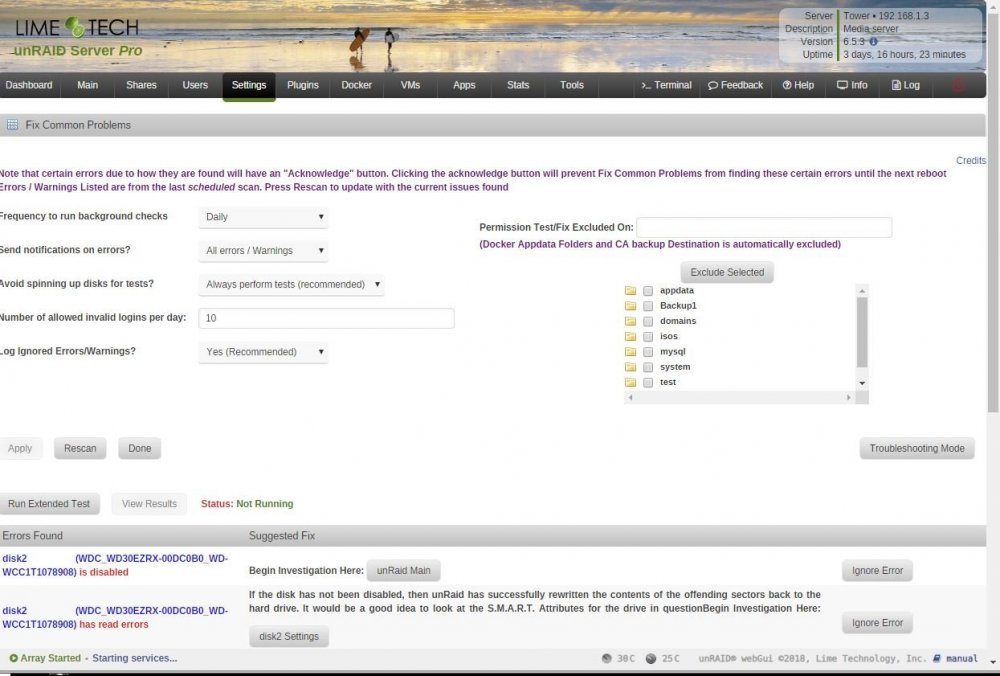Open the manual book icon in footer
This screenshot has width=1000, height=676.
pos(937,659)
